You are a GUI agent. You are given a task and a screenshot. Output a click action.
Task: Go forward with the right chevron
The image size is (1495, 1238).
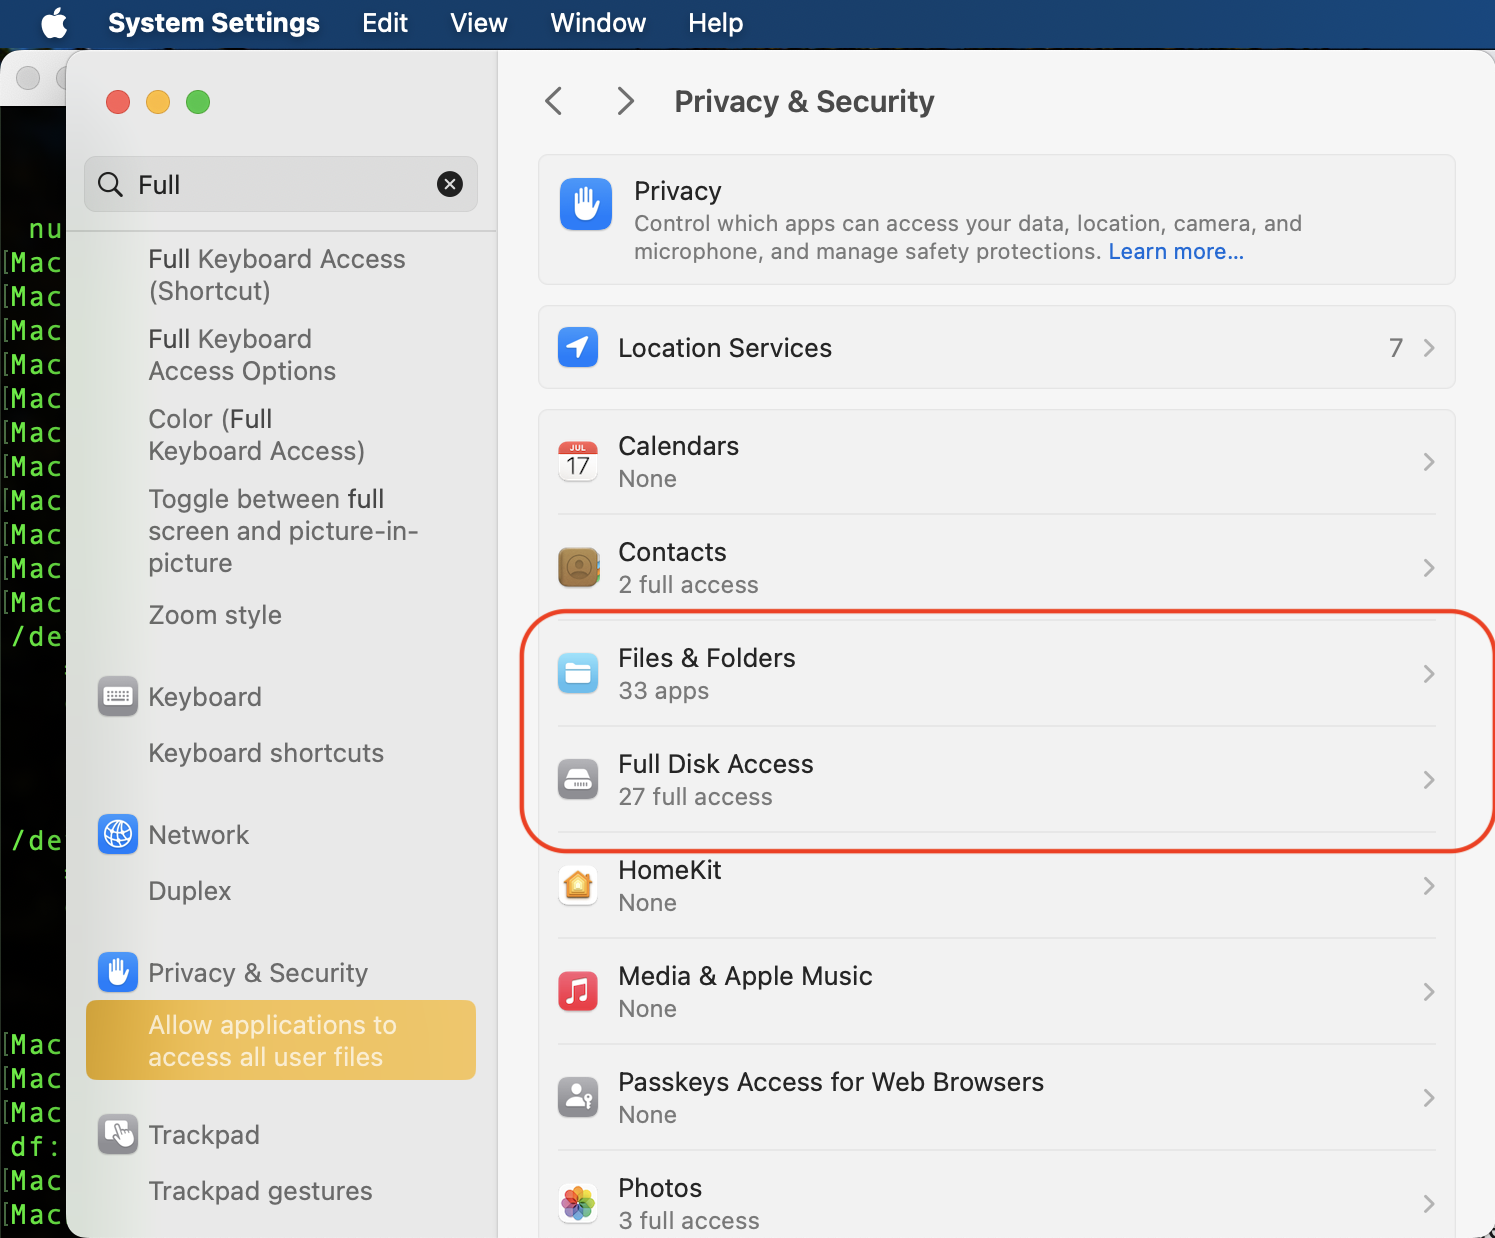(626, 101)
